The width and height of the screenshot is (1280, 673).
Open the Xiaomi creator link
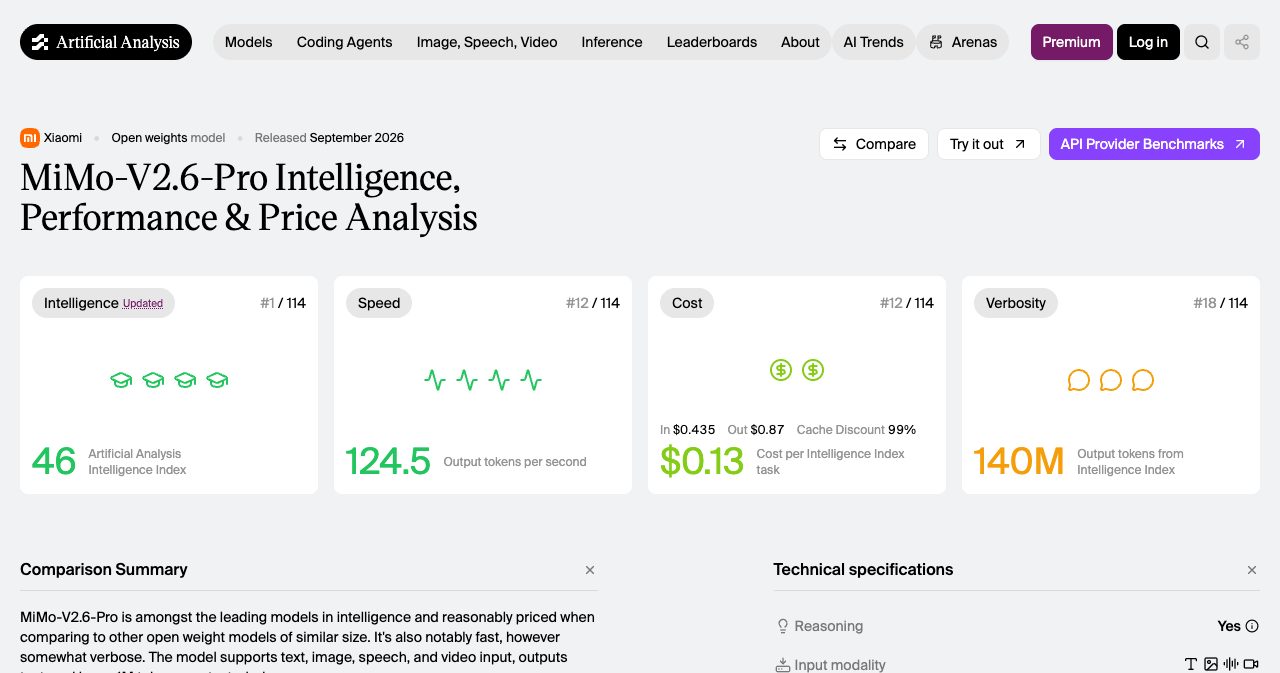tap(63, 138)
